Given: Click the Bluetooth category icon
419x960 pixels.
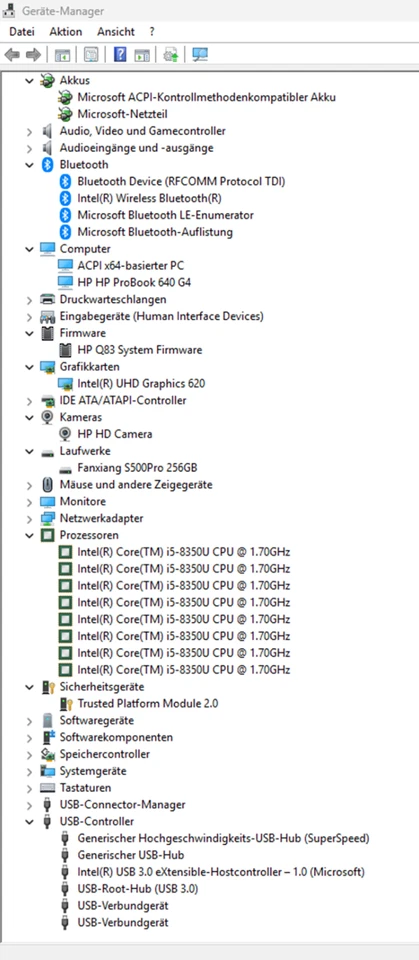Looking at the screenshot, I should [x=47, y=165].
